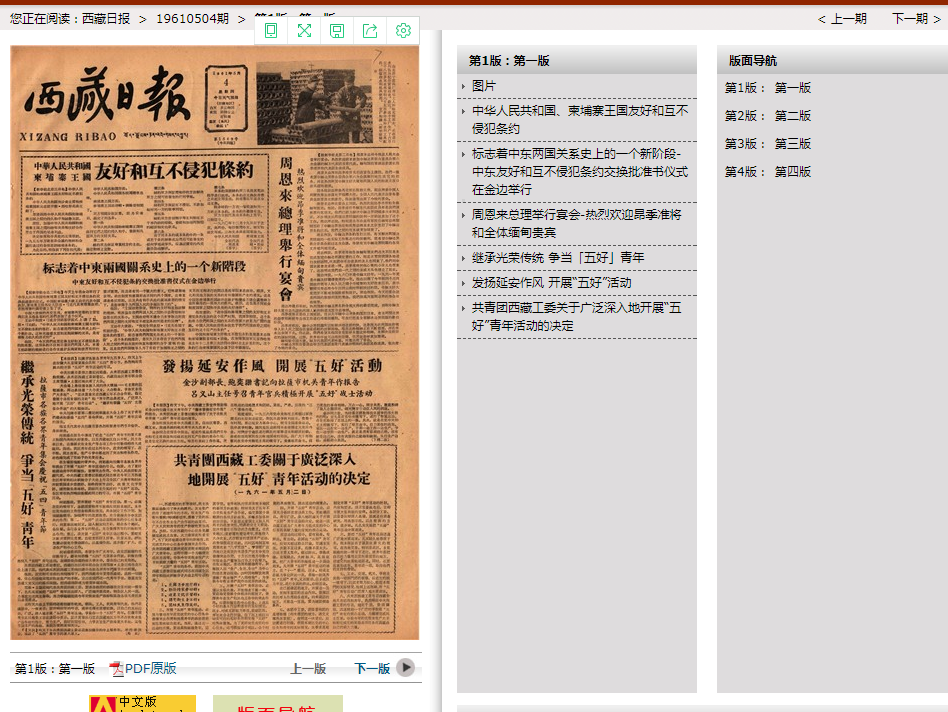
Task: Click the round play arrow icon
Action: (406, 667)
